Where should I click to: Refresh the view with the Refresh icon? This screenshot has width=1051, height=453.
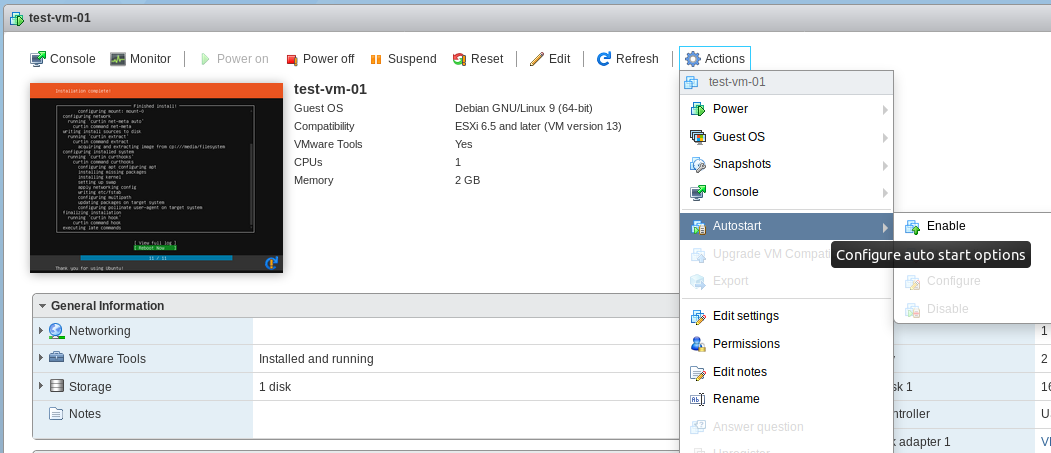coord(604,59)
